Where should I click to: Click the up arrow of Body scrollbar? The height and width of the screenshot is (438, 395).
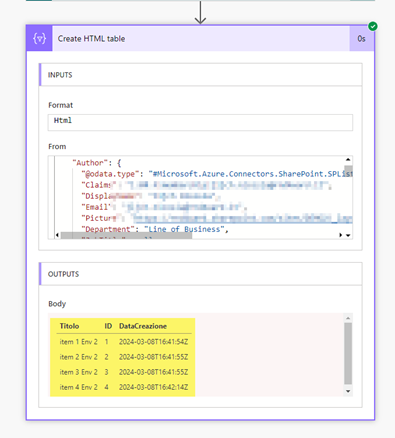coord(348,318)
